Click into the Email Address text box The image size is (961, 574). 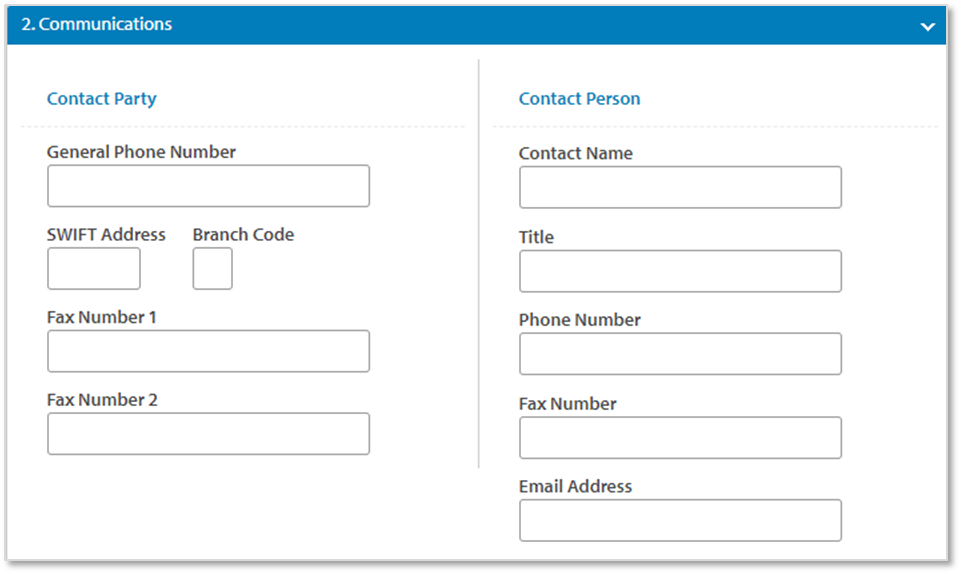(680, 521)
